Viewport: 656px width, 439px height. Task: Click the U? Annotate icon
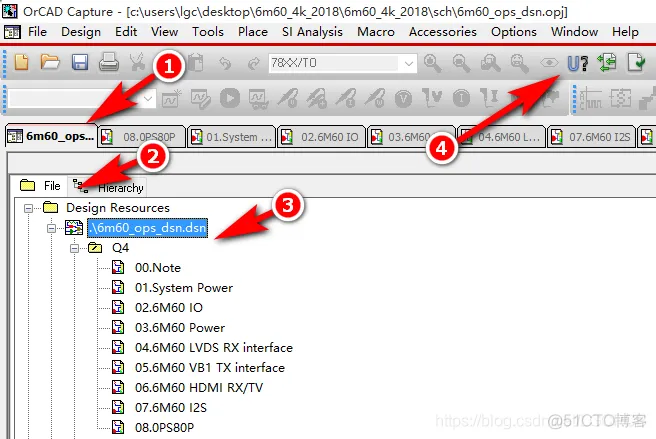click(x=578, y=63)
